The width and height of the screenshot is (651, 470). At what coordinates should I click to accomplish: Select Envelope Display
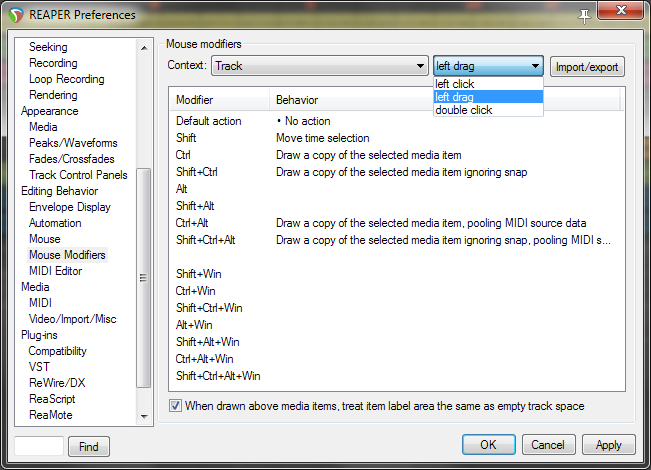click(70, 207)
